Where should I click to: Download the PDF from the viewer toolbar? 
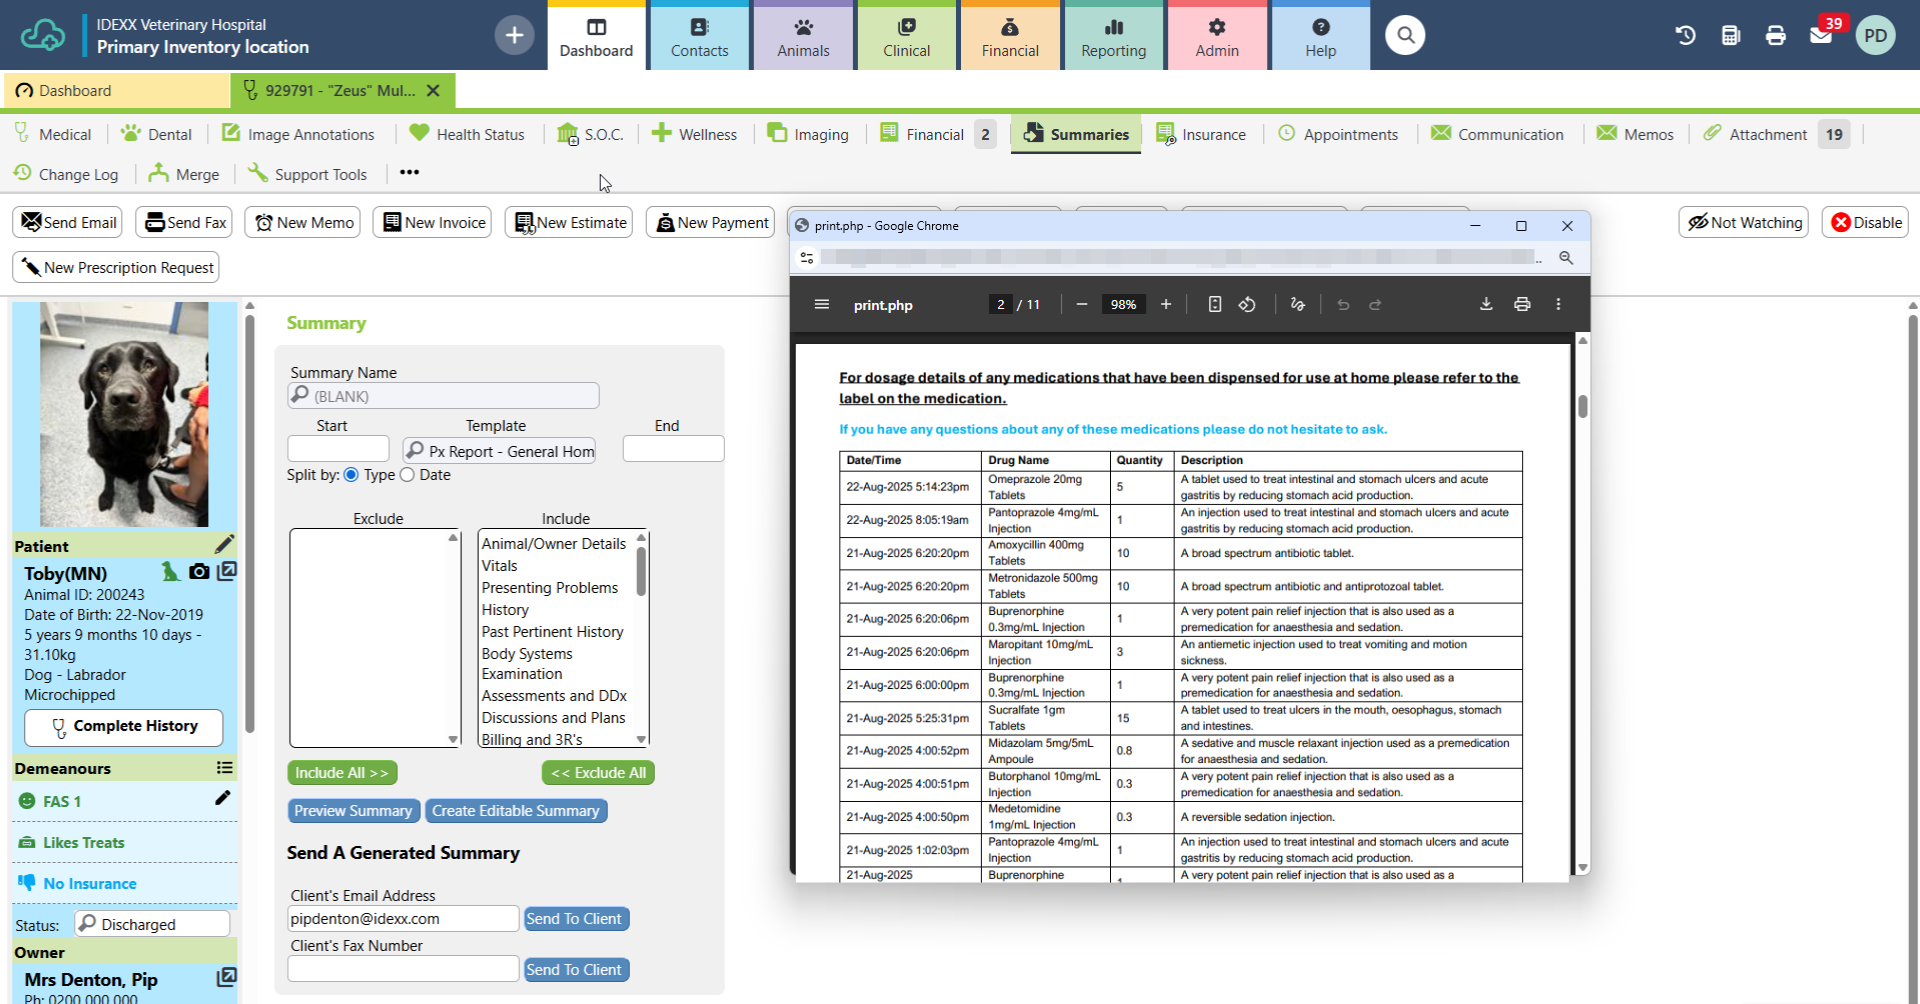click(x=1486, y=305)
